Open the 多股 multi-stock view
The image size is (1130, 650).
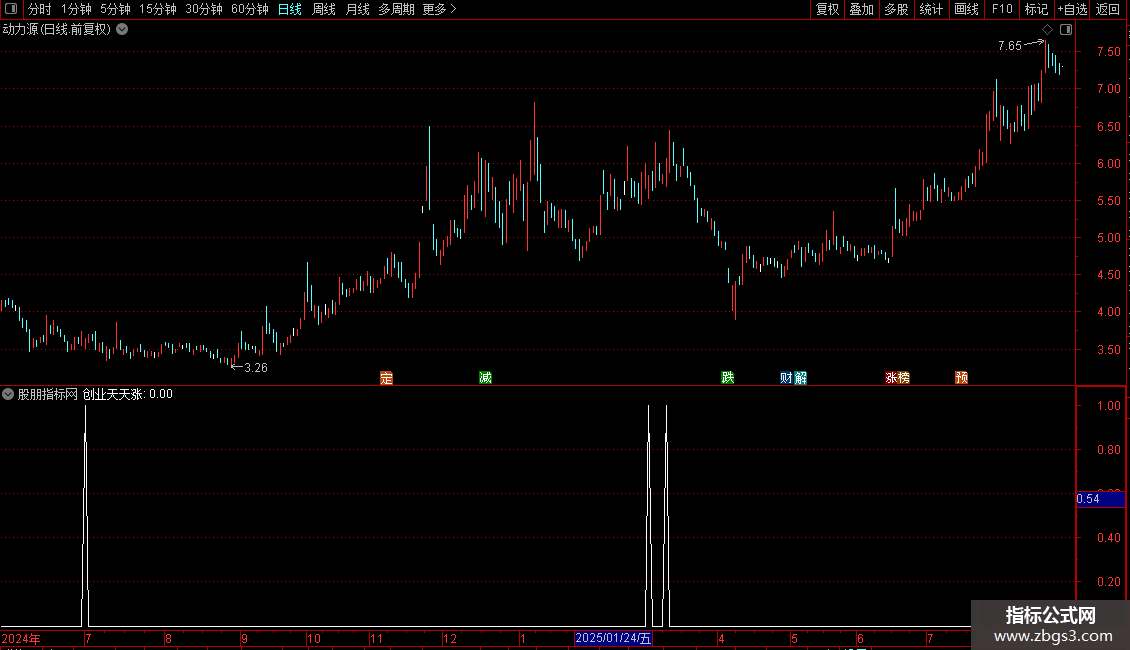896,9
